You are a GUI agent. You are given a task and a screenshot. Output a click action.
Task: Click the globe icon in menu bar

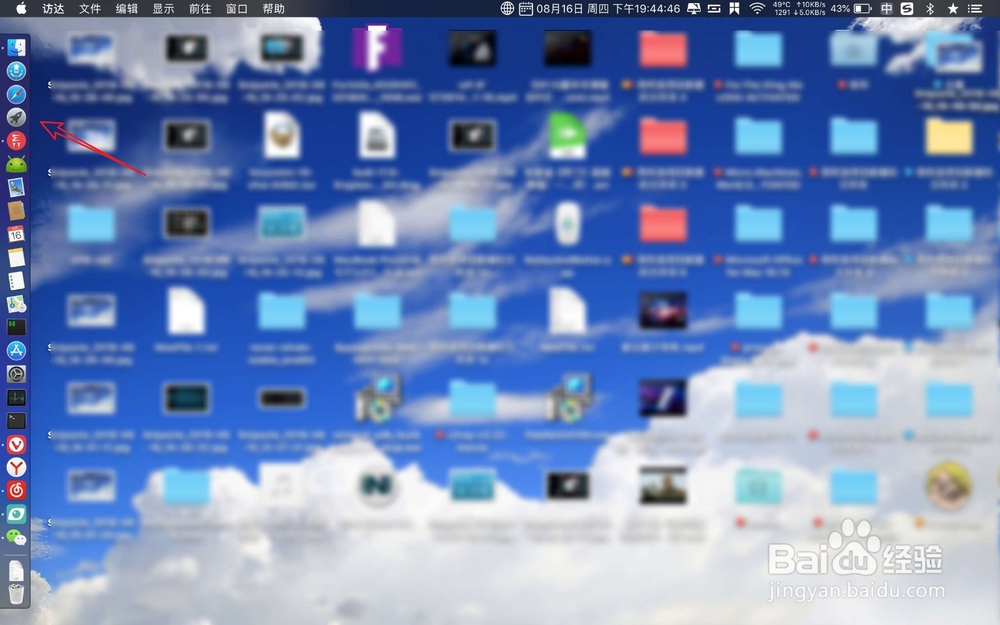[x=507, y=8]
